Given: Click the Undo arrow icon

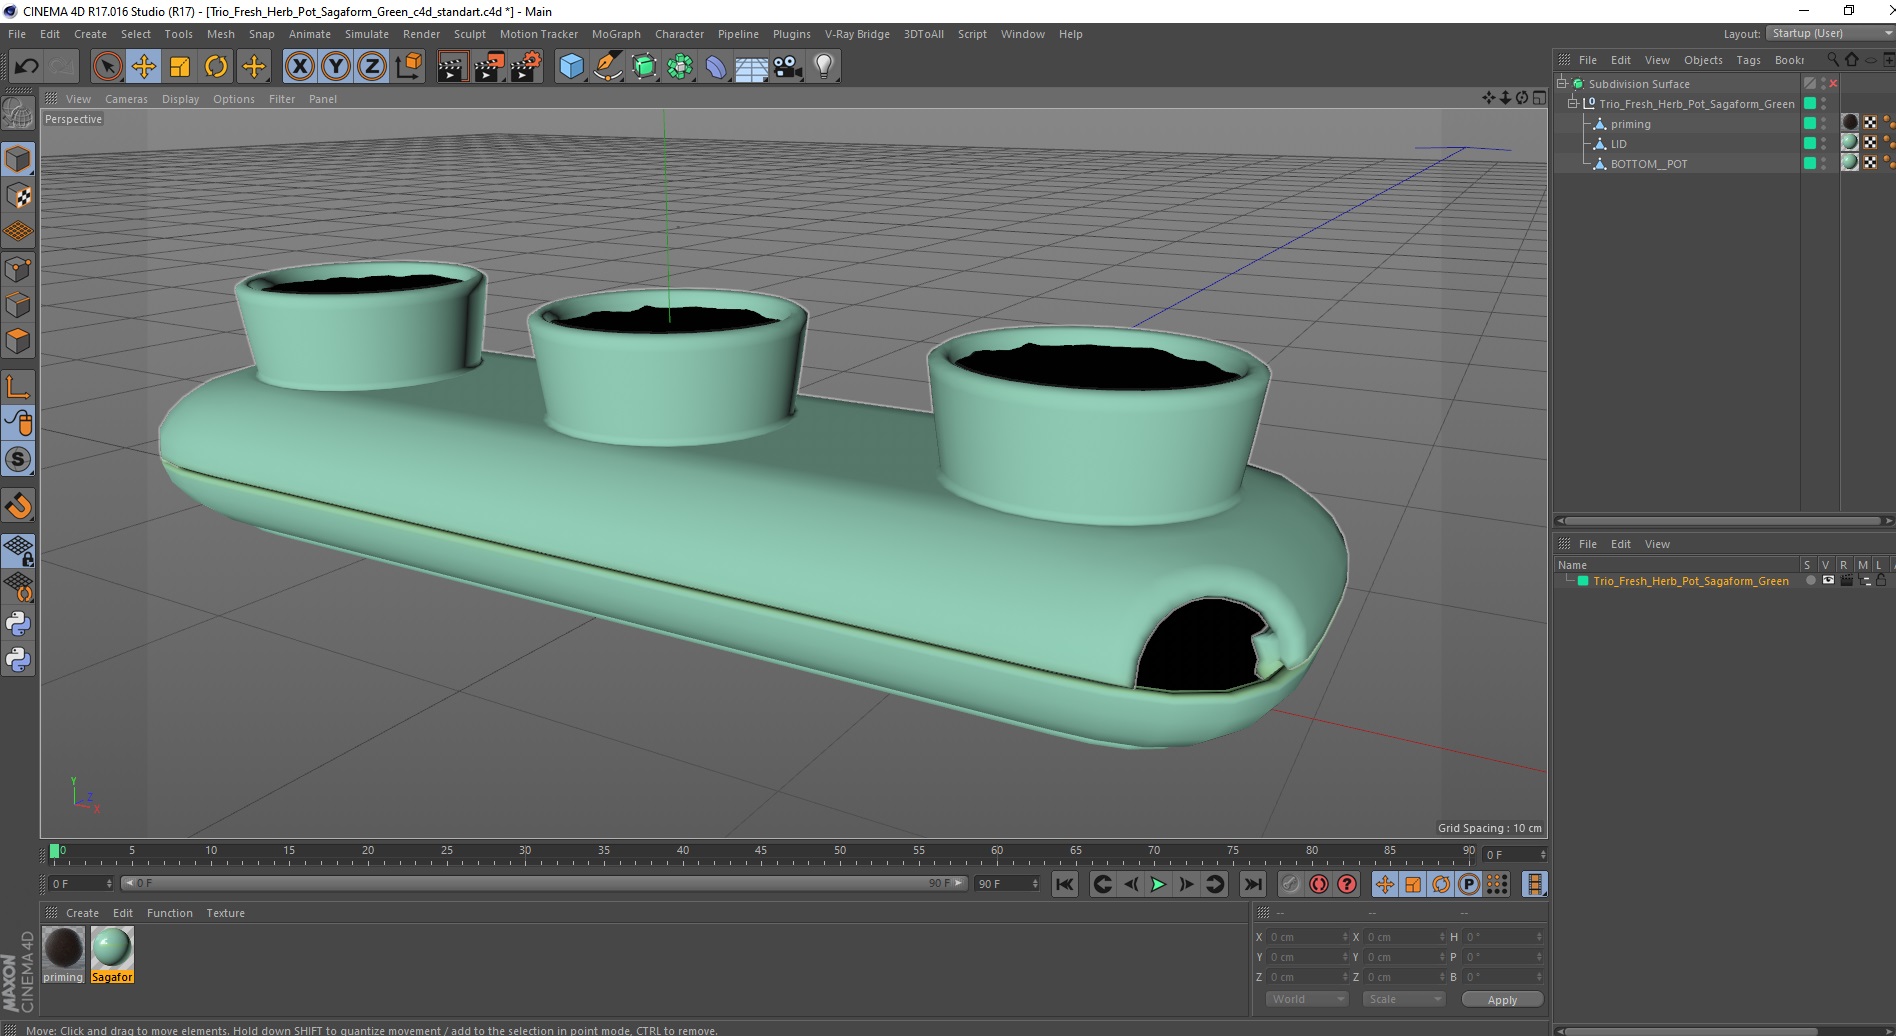Looking at the screenshot, I should (x=26, y=67).
